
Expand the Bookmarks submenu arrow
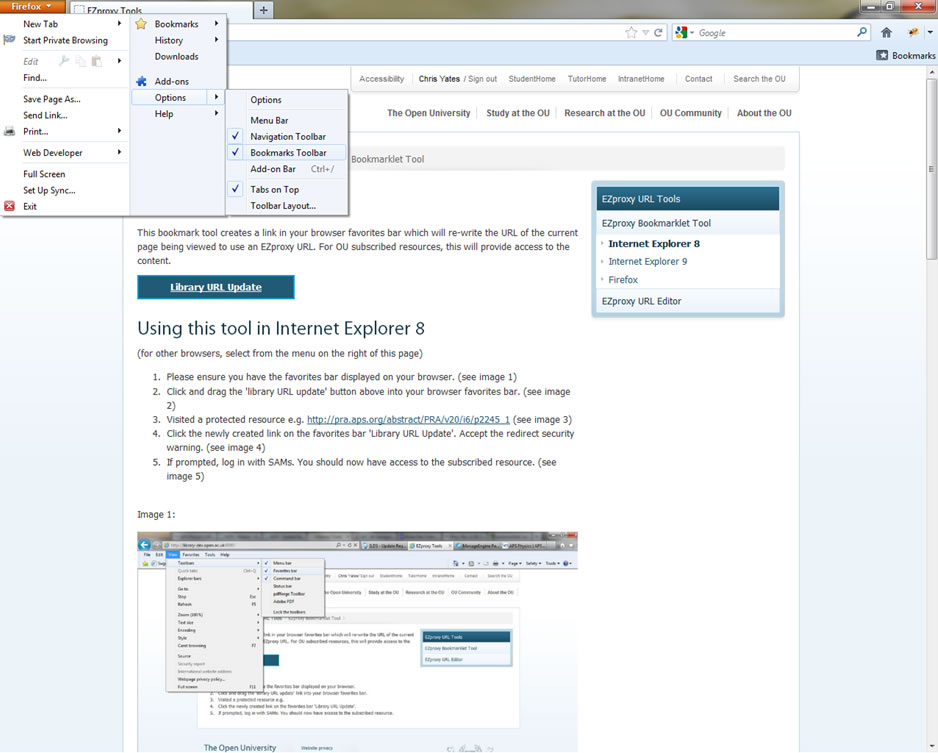tap(217, 24)
